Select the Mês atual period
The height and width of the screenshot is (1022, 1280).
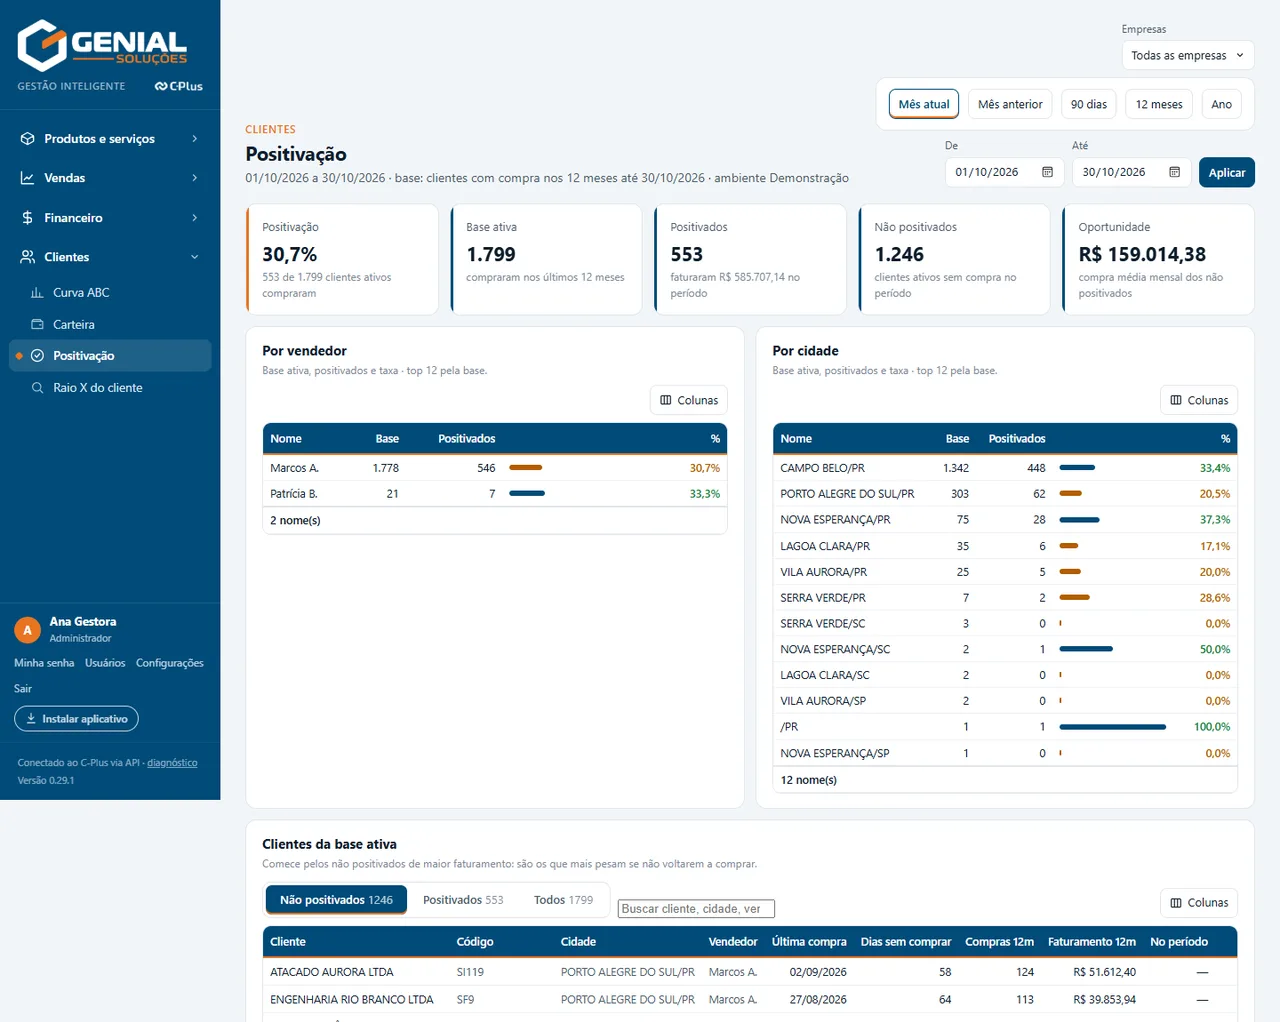924,104
